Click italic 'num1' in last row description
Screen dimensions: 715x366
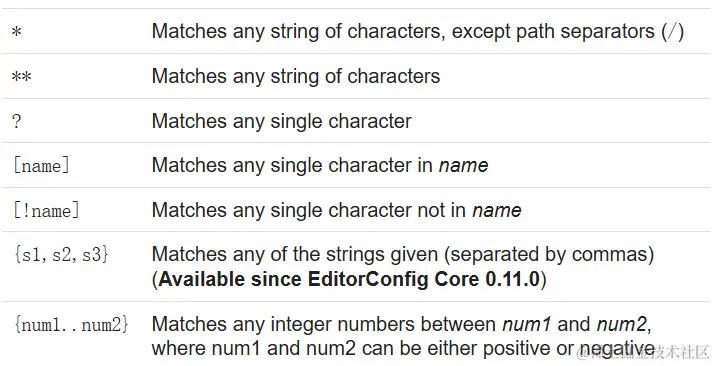tap(527, 325)
